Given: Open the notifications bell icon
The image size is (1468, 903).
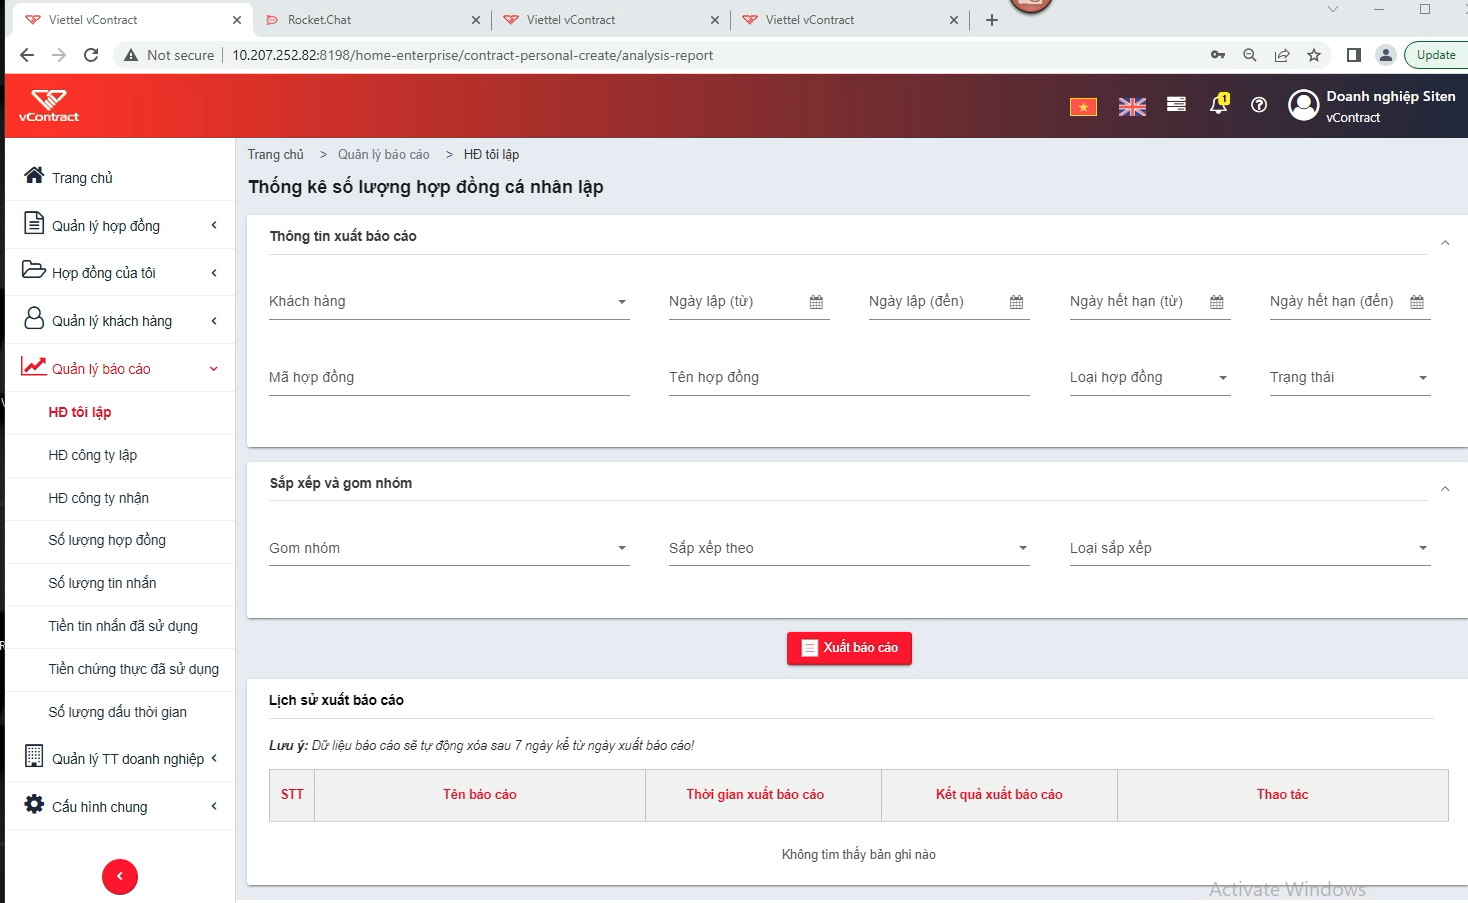Looking at the screenshot, I should pyautogui.click(x=1219, y=104).
